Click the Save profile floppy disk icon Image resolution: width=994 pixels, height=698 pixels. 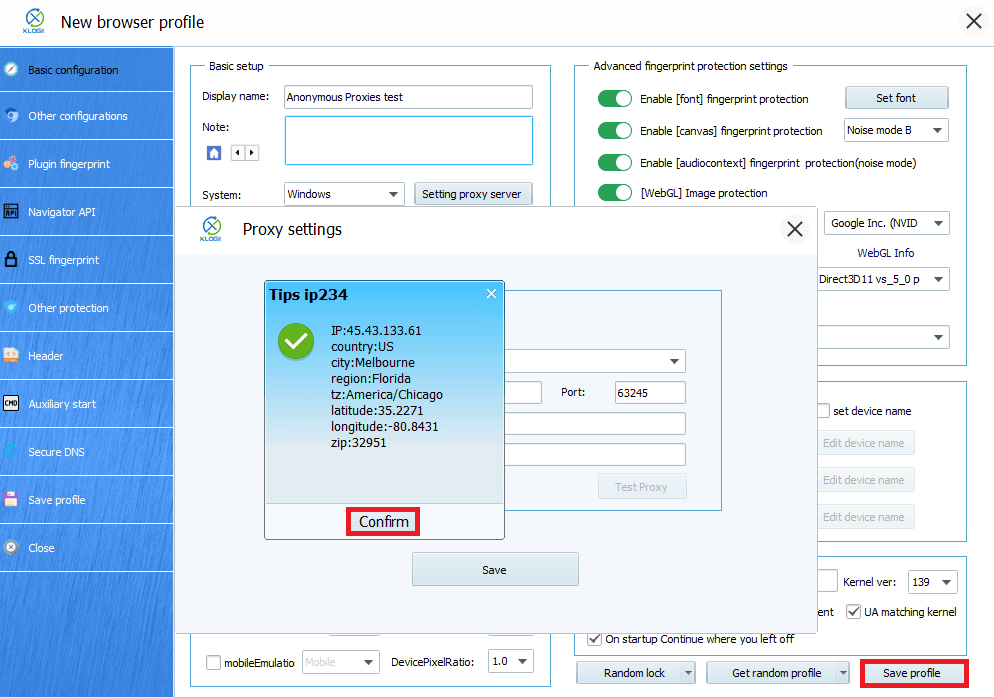point(14,499)
